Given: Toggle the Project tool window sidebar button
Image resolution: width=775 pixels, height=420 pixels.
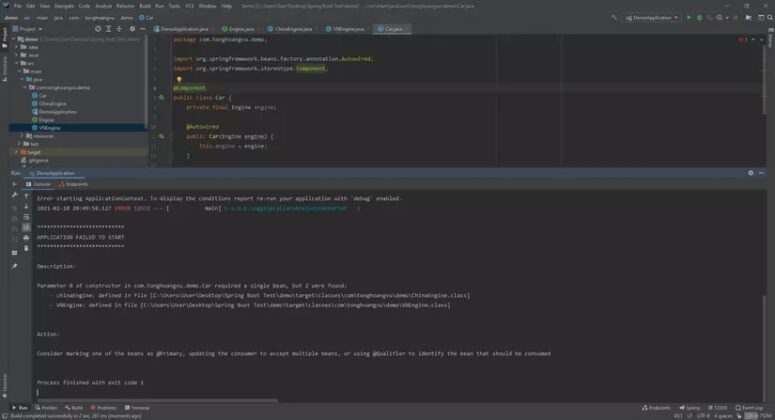Looking at the screenshot, I should (x=4, y=38).
